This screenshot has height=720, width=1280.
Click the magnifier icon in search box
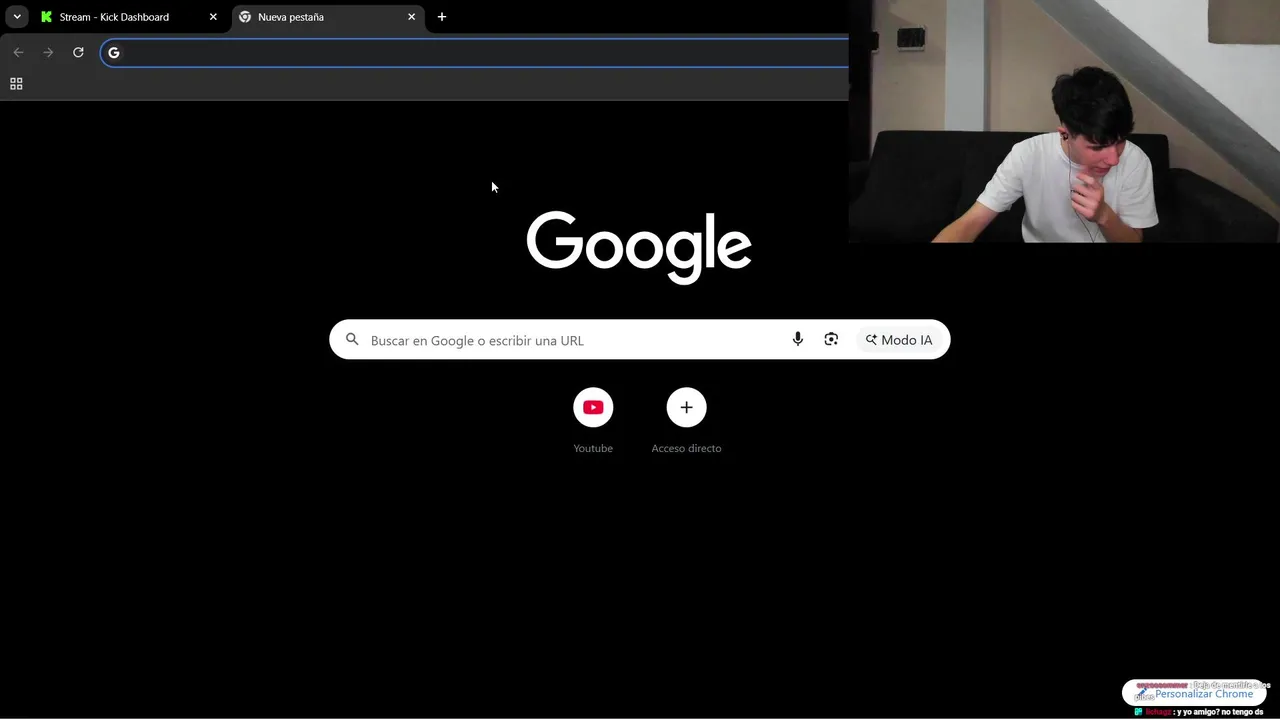tap(352, 340)
